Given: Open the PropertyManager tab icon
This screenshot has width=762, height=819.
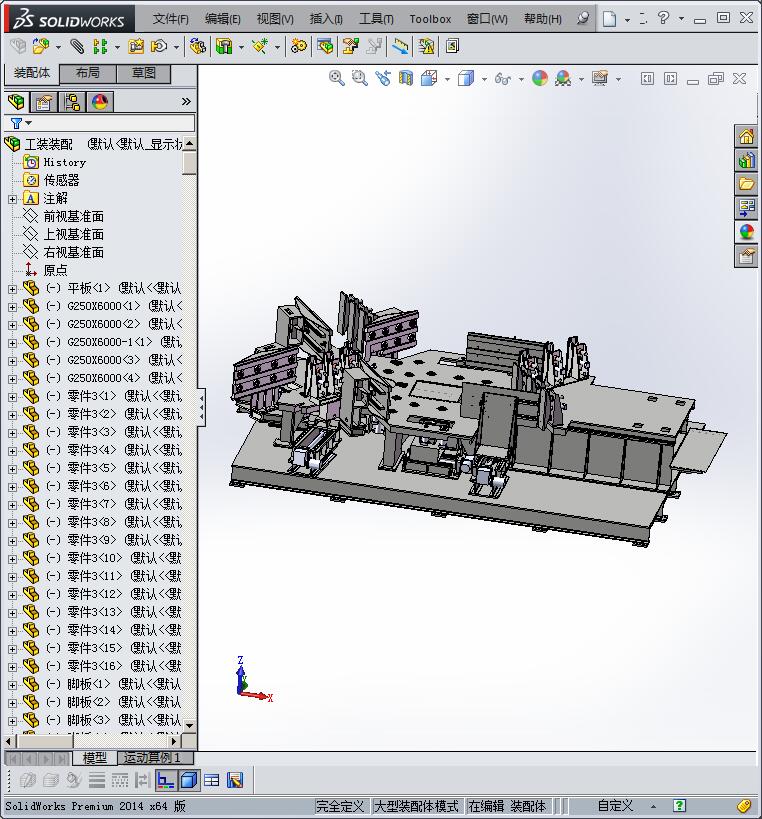Looking at the screenshot, I should (x=44, y=102).
